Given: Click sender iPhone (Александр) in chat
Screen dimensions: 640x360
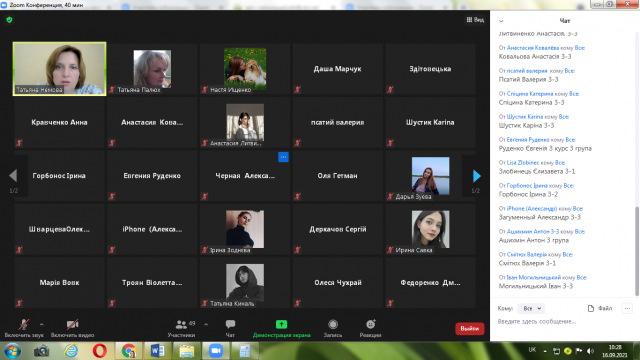Looking at the screenshot, I should [531, 209].
